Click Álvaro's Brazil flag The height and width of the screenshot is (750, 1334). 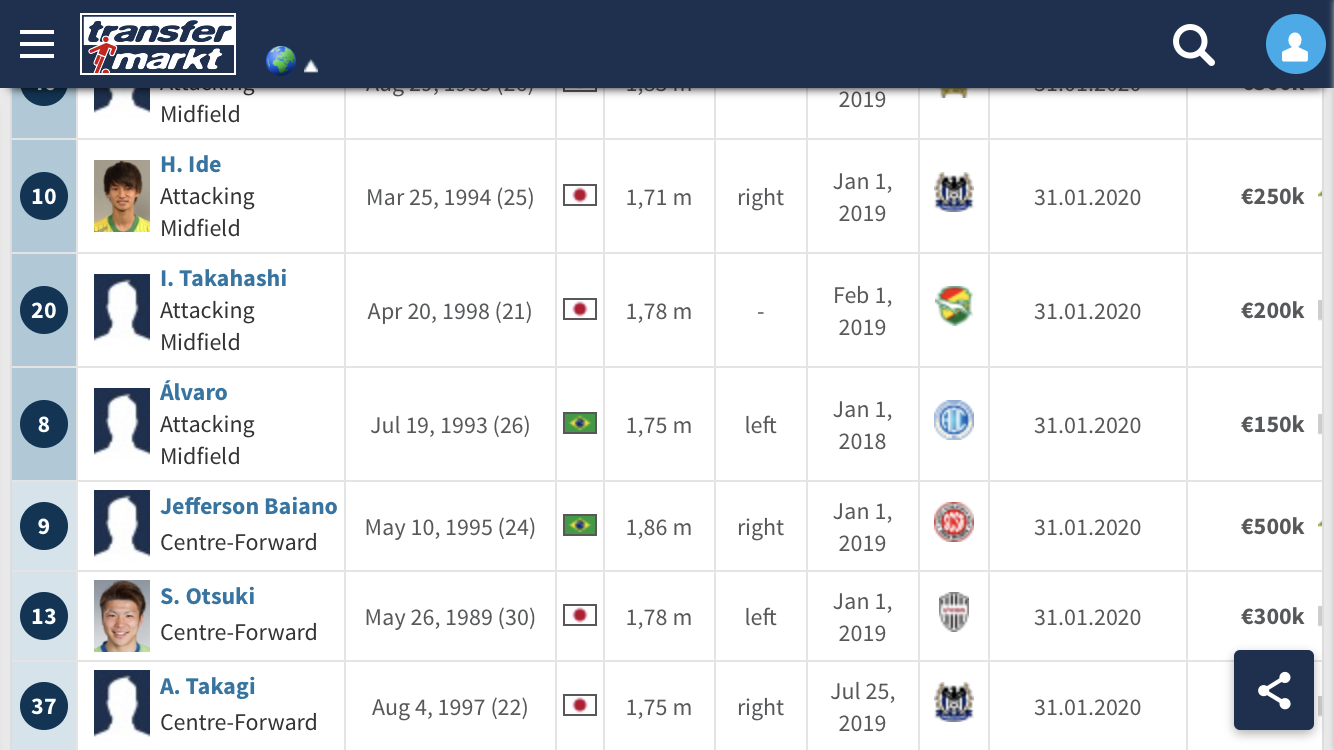[x=580, y=423]
